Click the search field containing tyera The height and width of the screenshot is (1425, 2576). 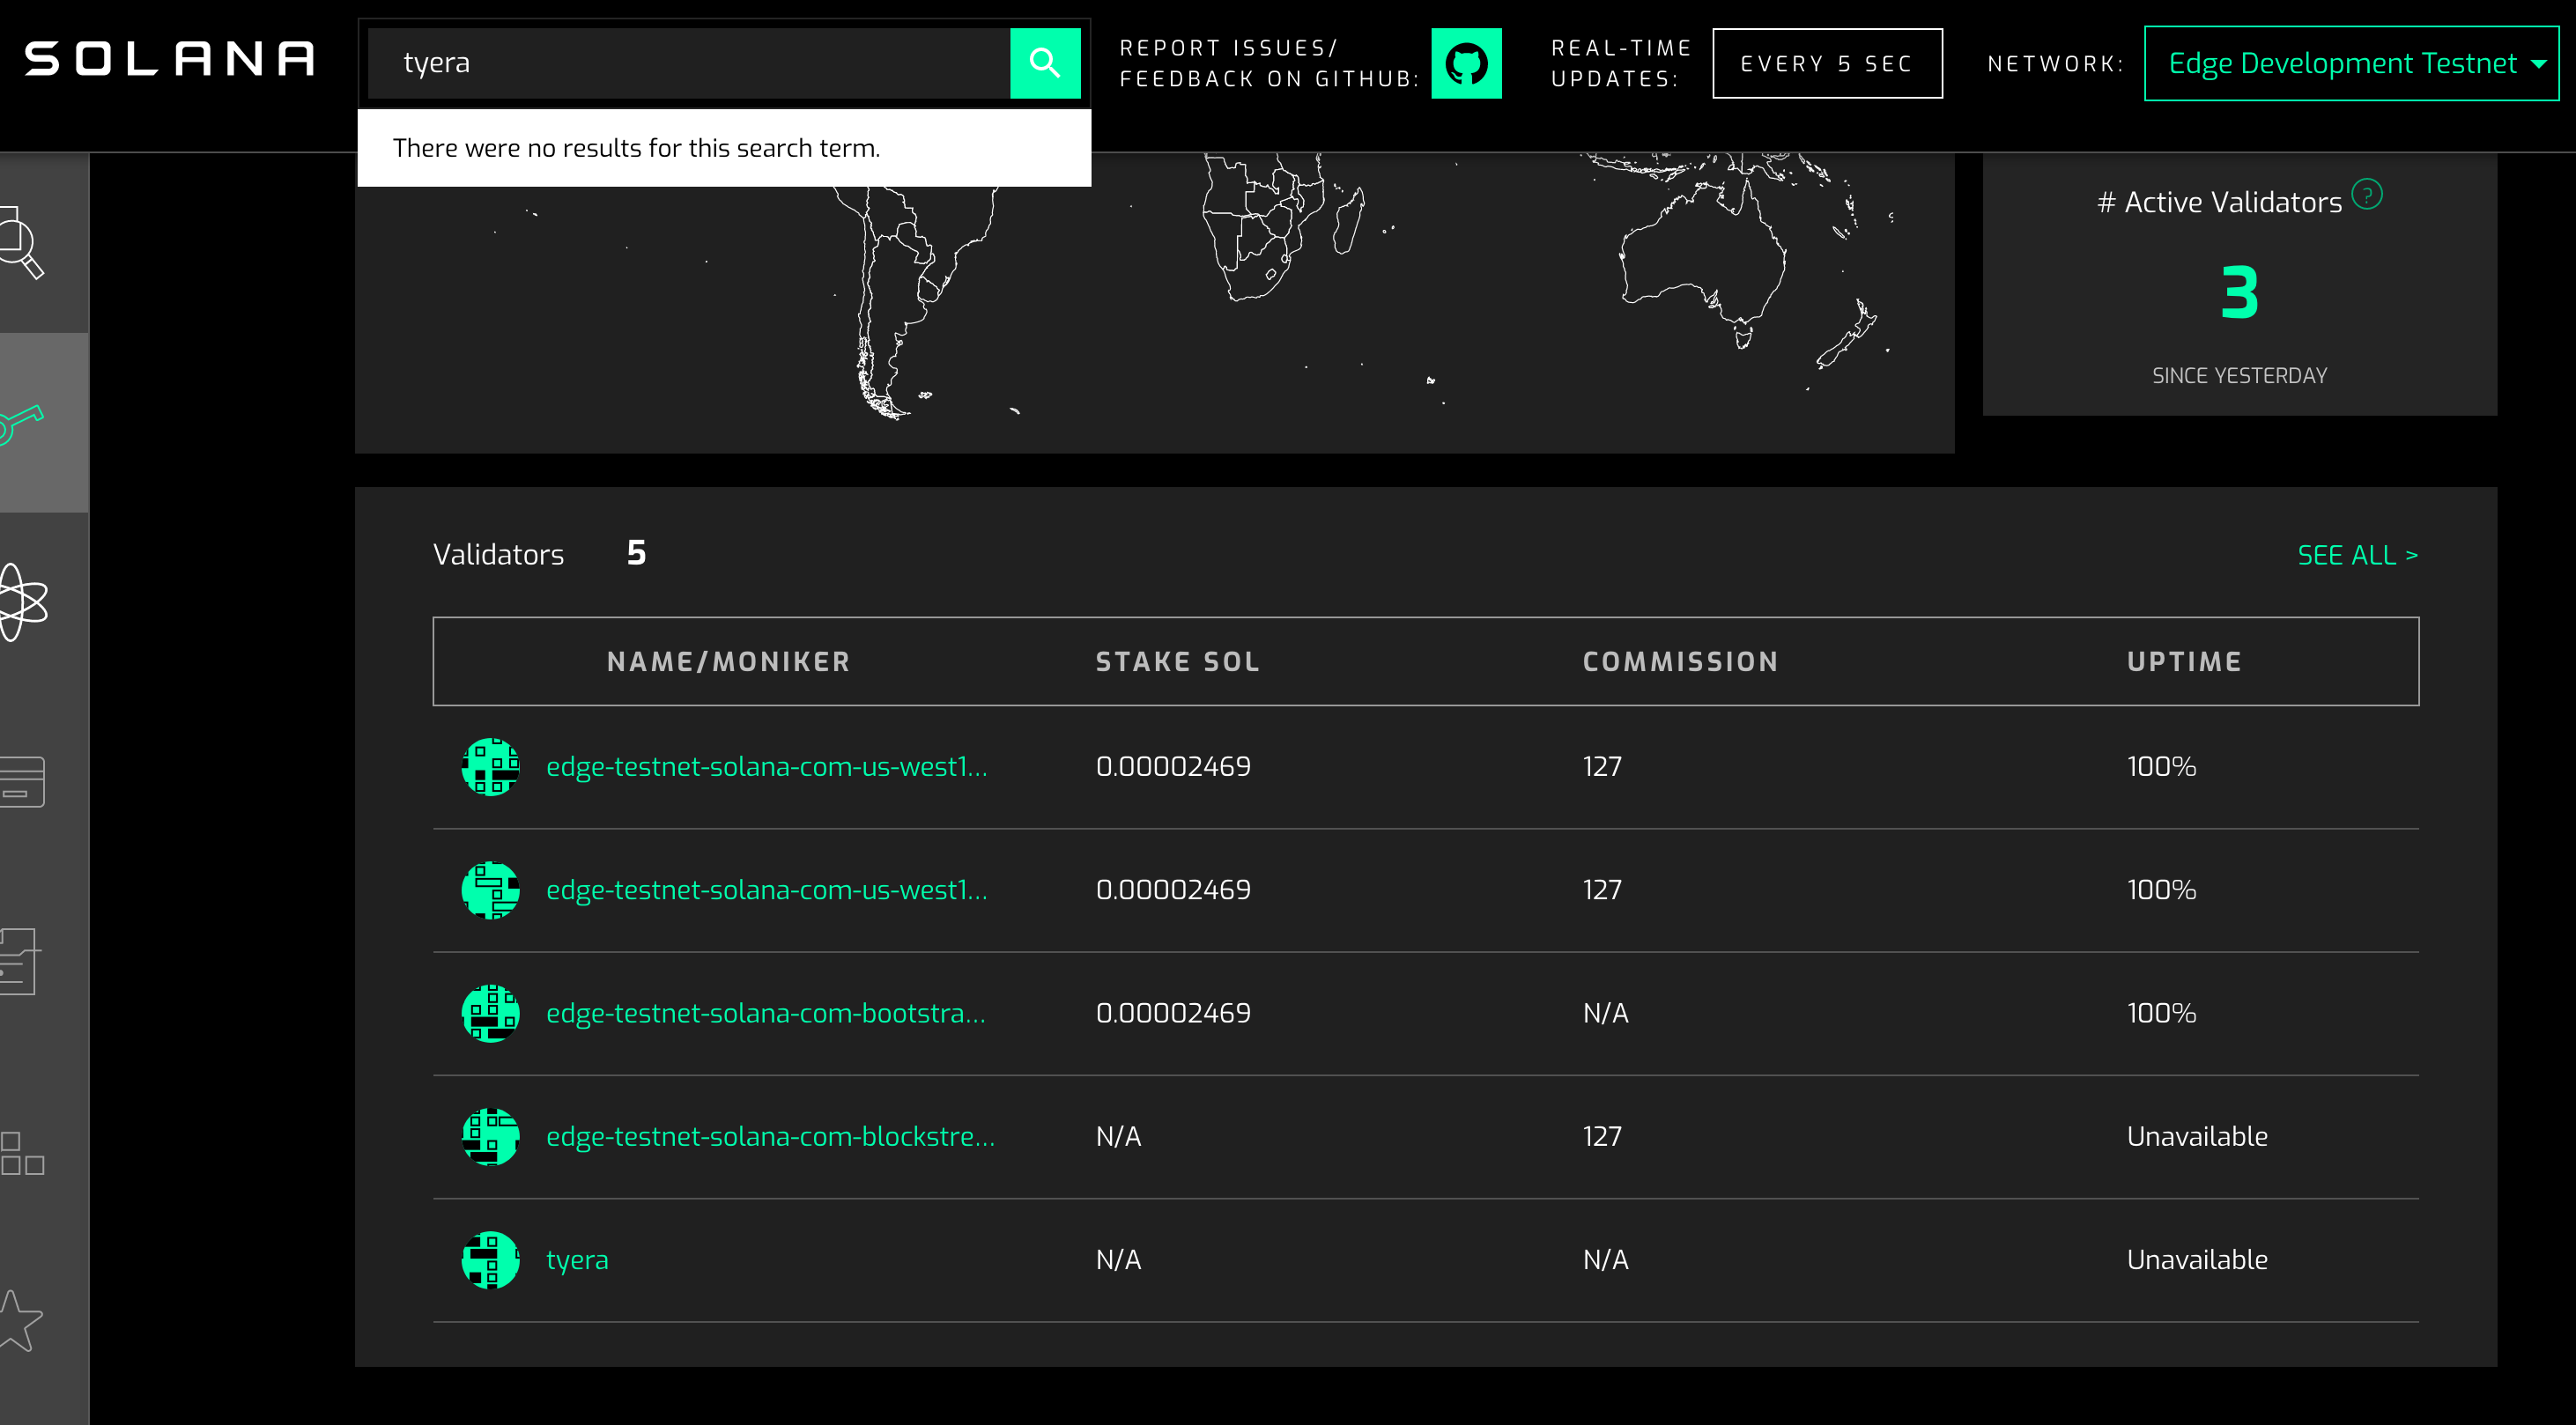(x=688, y=63)
